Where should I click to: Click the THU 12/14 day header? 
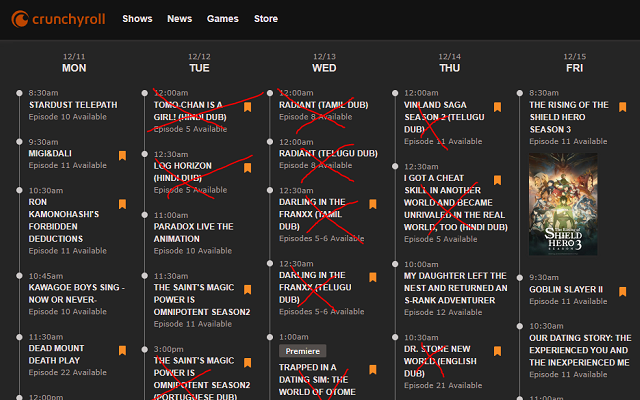coord(449,63)
